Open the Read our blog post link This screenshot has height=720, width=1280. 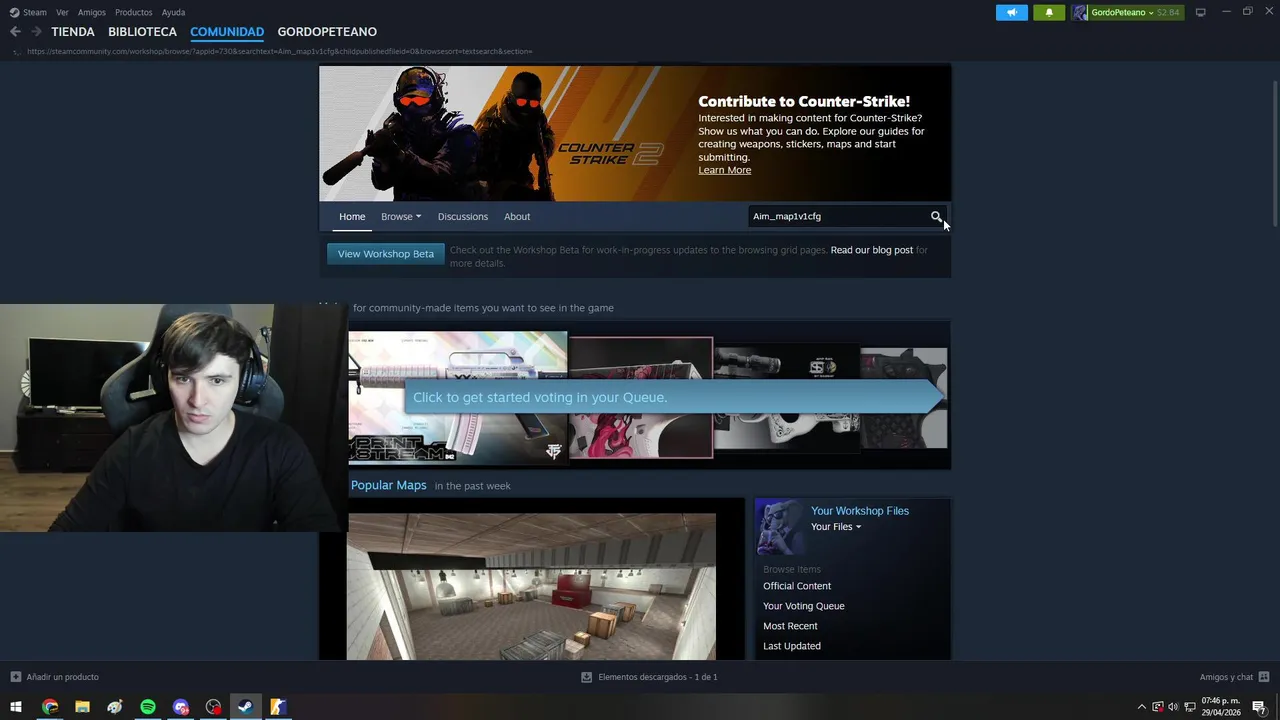[872, 250]
